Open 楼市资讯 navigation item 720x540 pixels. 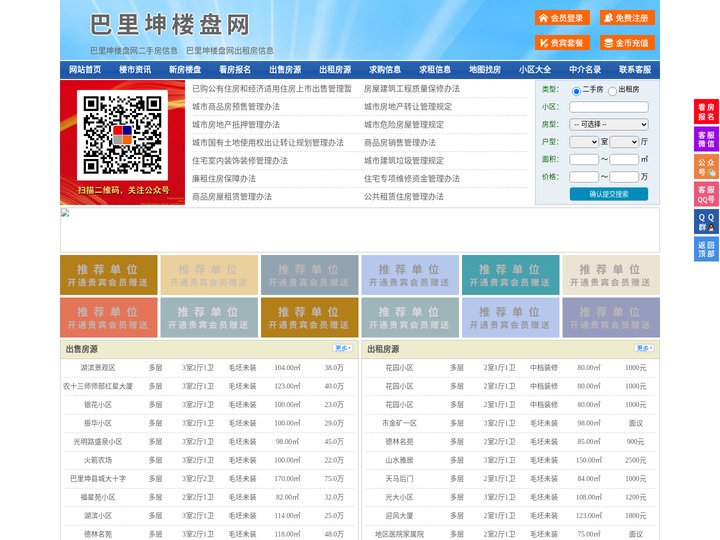coord(135,70)
